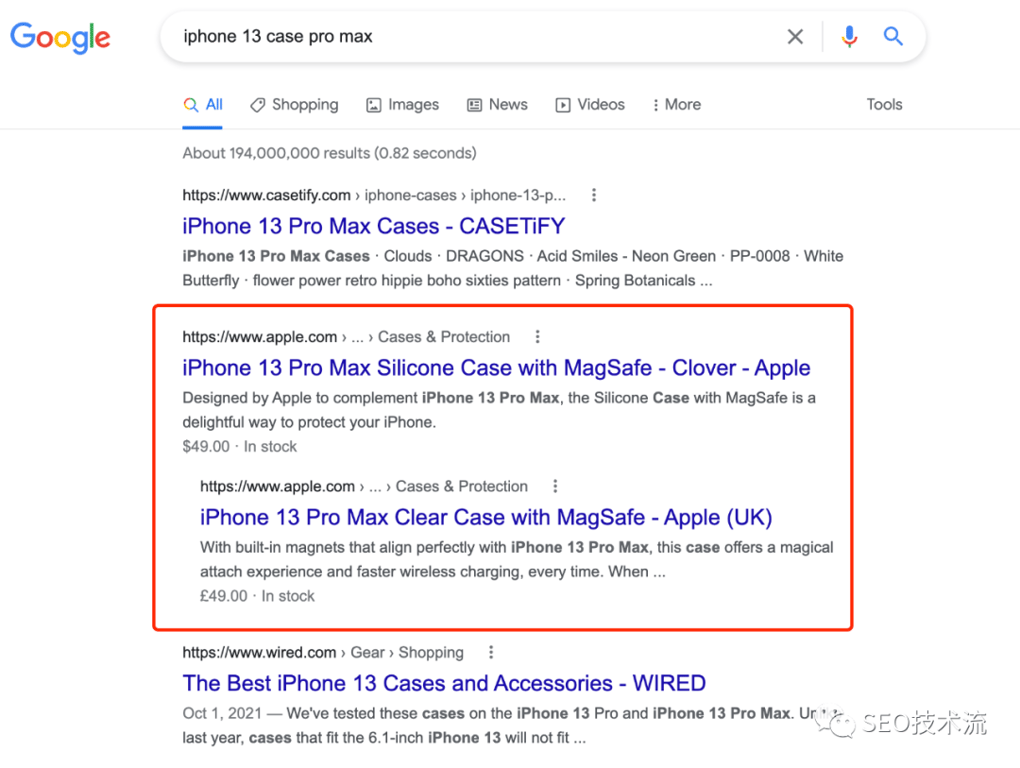Open The Best iPhone 13 Cases WIRED link
Viewport: 1020px width, 768px height.
pyautogui.click(x=444, y=684)
